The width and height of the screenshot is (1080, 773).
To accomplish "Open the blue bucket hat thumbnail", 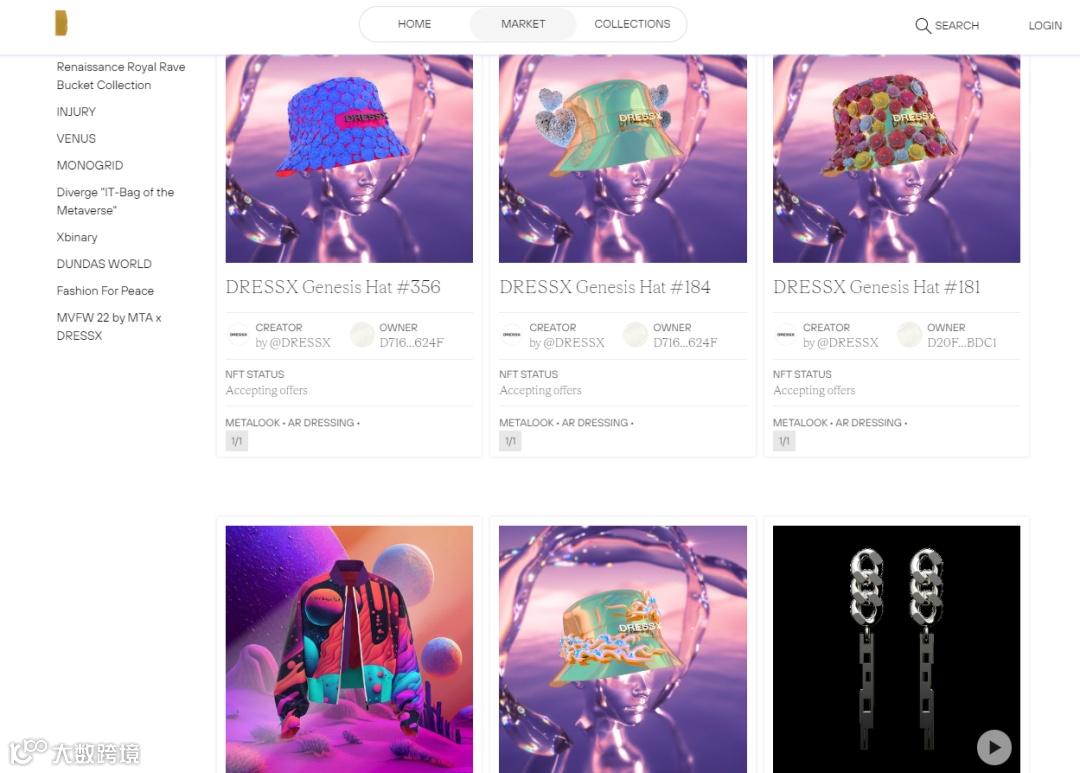I will [x=349, y=158].
